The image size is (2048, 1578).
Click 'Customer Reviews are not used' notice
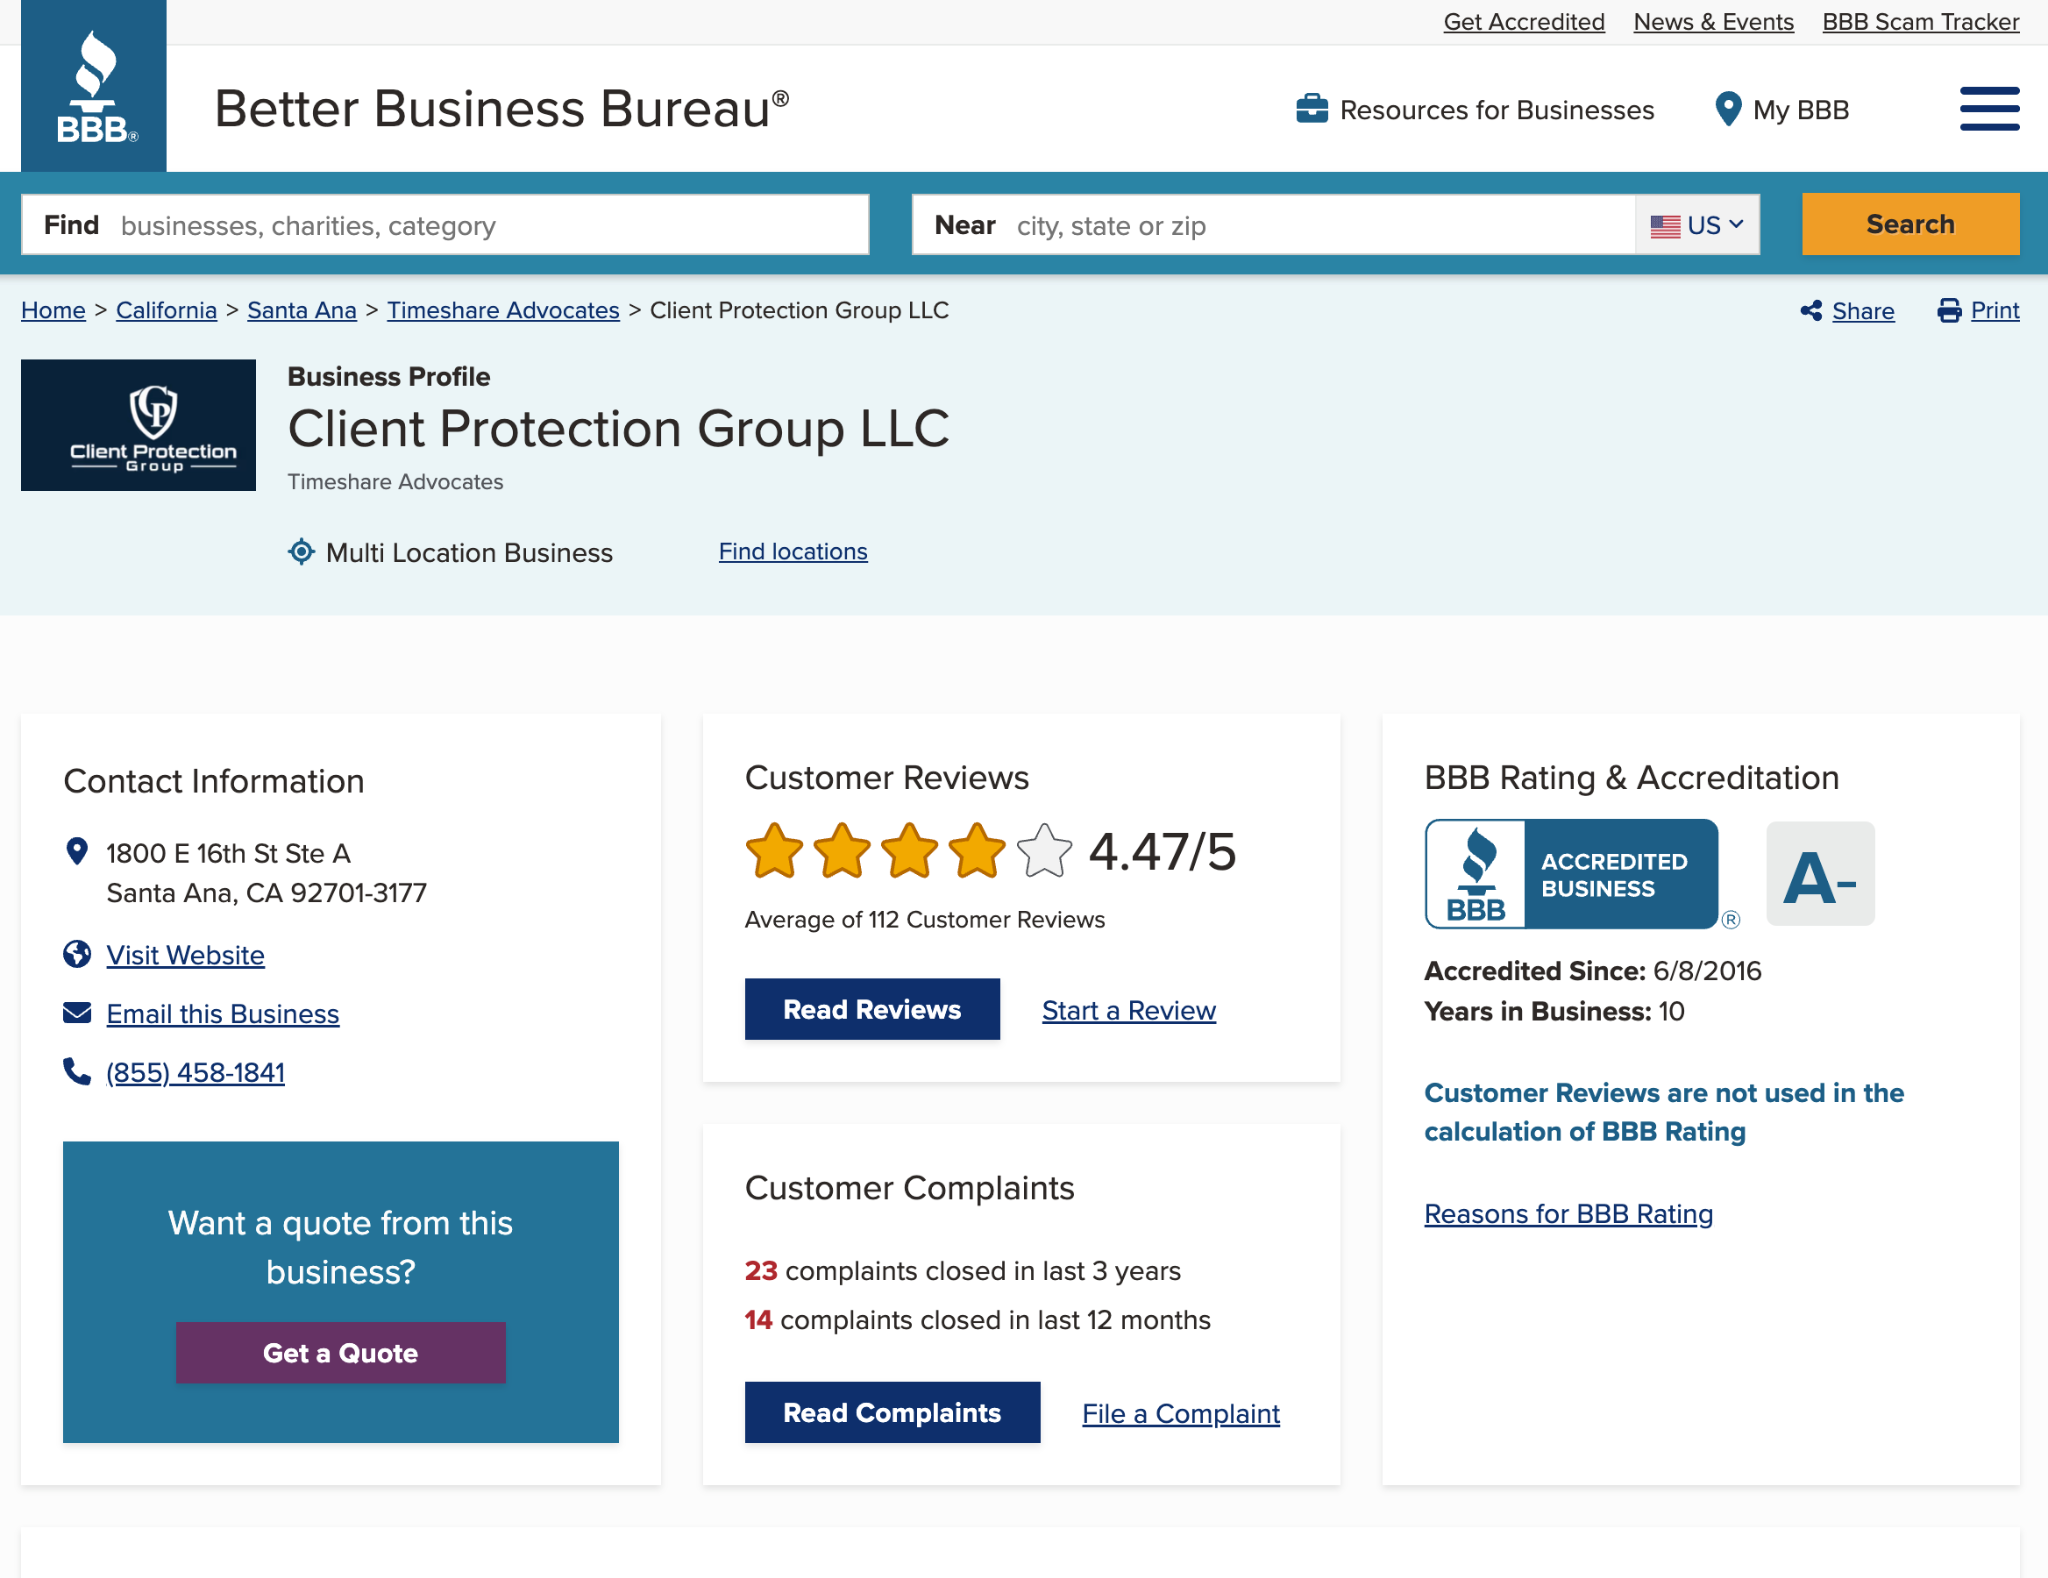click(x=1664, y=1112)
